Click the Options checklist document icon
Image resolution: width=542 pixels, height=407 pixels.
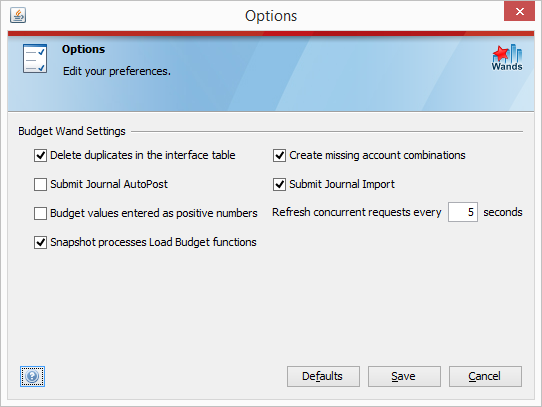point(35,58)
